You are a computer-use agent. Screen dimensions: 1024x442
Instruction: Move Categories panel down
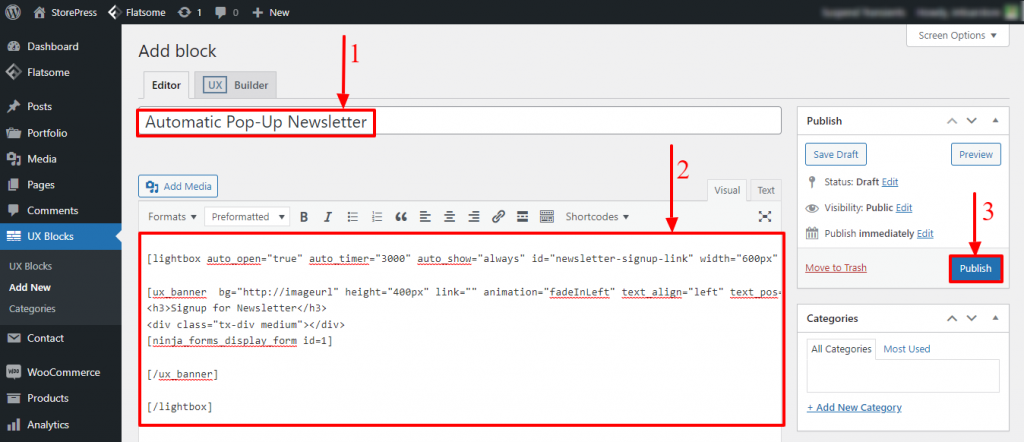[971, 319]
